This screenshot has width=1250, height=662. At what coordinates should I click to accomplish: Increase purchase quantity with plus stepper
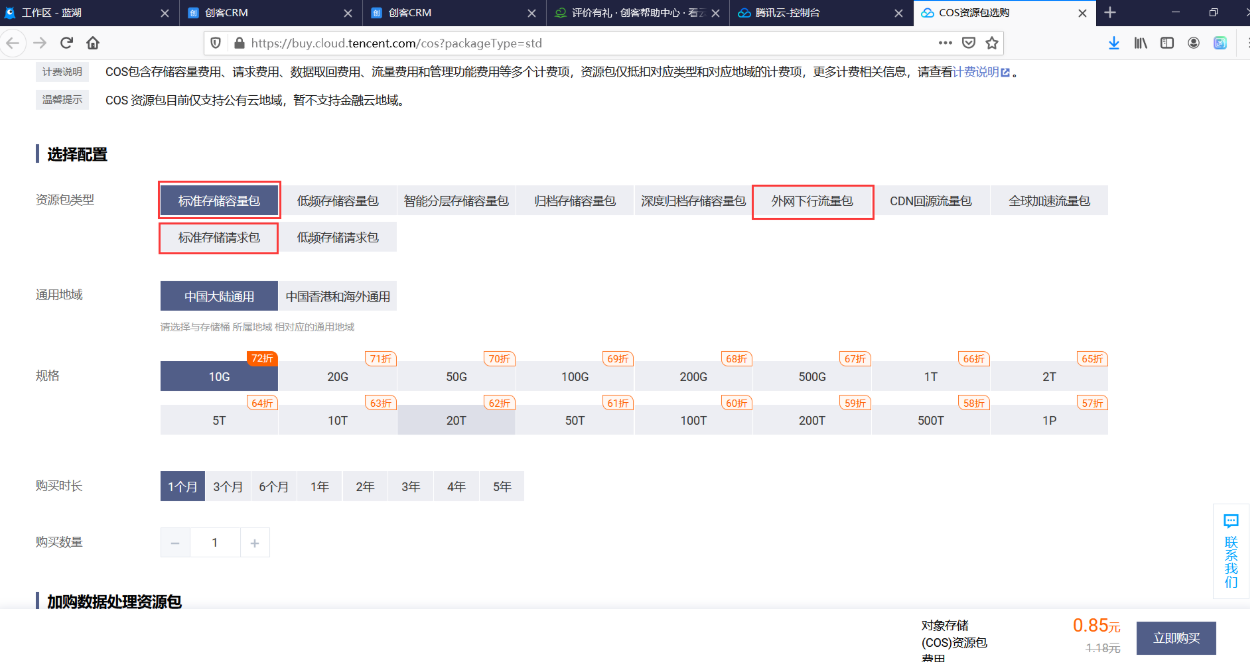coord(254,542)
